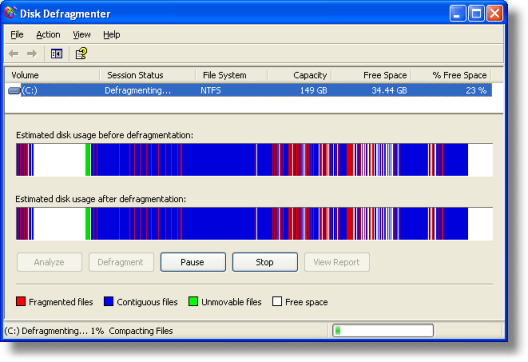Click the 'Defragmenting...' session status cell

pyautogui.click(x=138, y=91)
